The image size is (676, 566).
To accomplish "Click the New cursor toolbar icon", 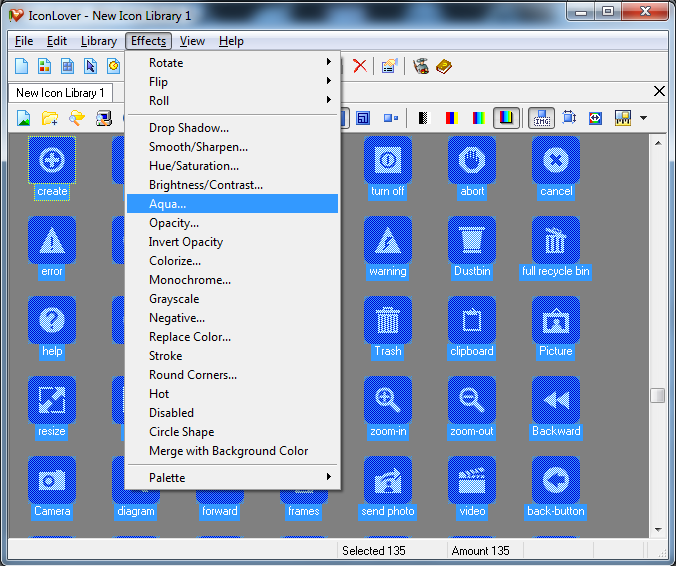I will coord(90,66).
